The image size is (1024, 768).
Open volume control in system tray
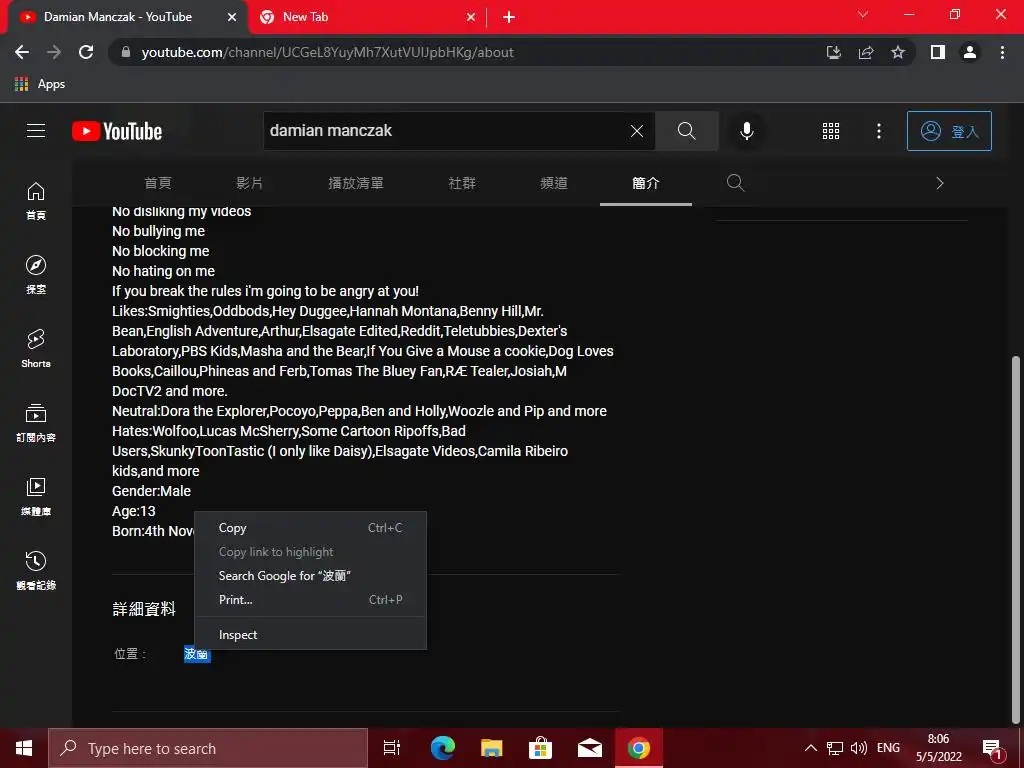click(859, 748)
